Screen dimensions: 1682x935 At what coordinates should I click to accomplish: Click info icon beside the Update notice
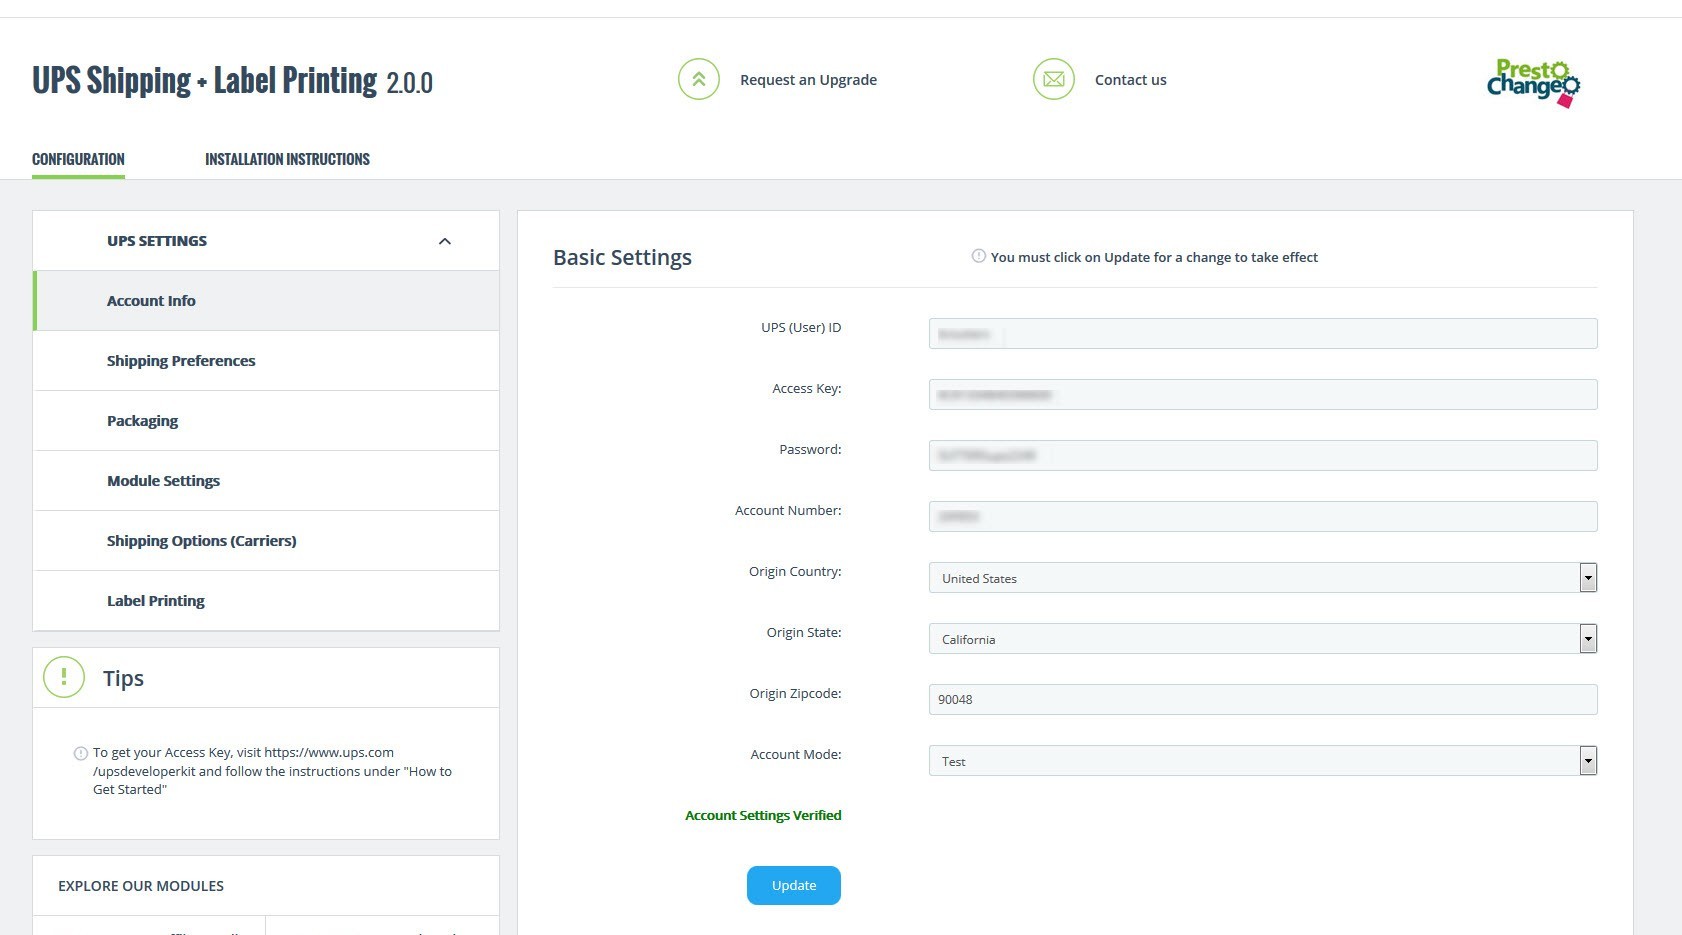point(979,256)
